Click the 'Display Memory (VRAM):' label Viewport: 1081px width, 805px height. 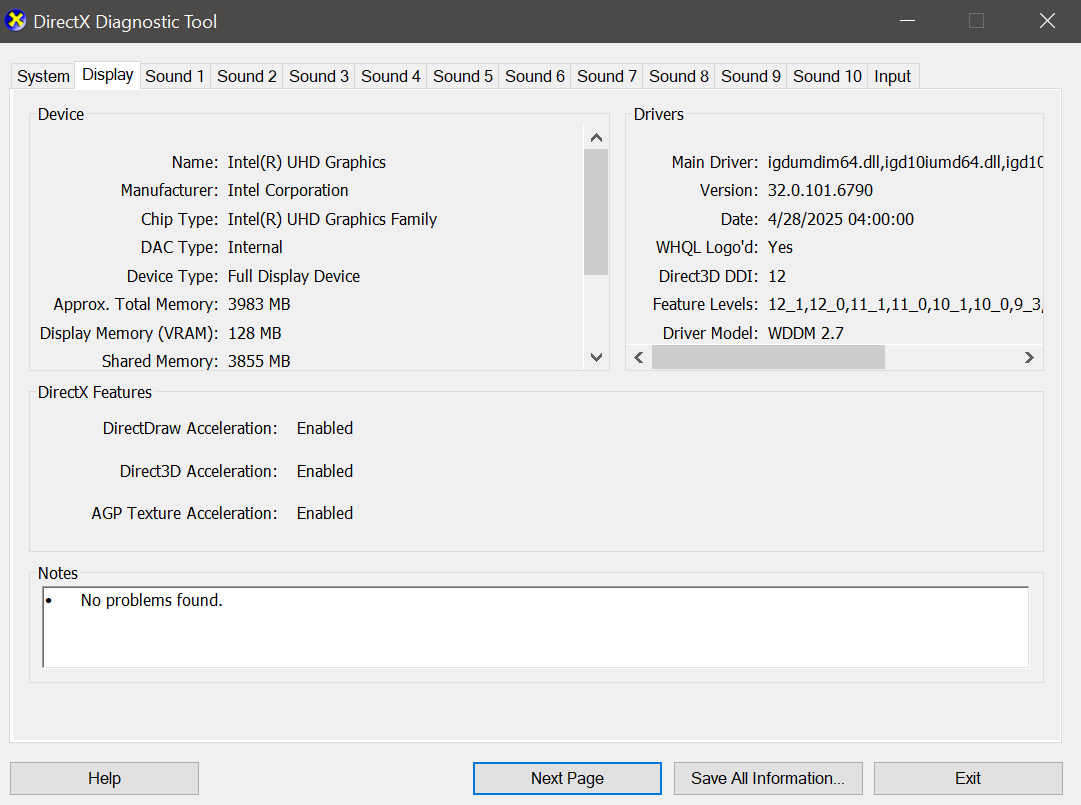point(129,334)
